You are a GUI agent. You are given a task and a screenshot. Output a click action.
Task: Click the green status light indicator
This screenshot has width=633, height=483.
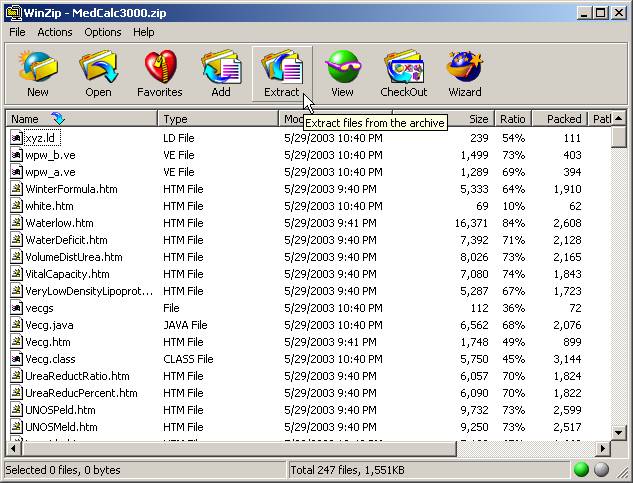tap(582, 469)
